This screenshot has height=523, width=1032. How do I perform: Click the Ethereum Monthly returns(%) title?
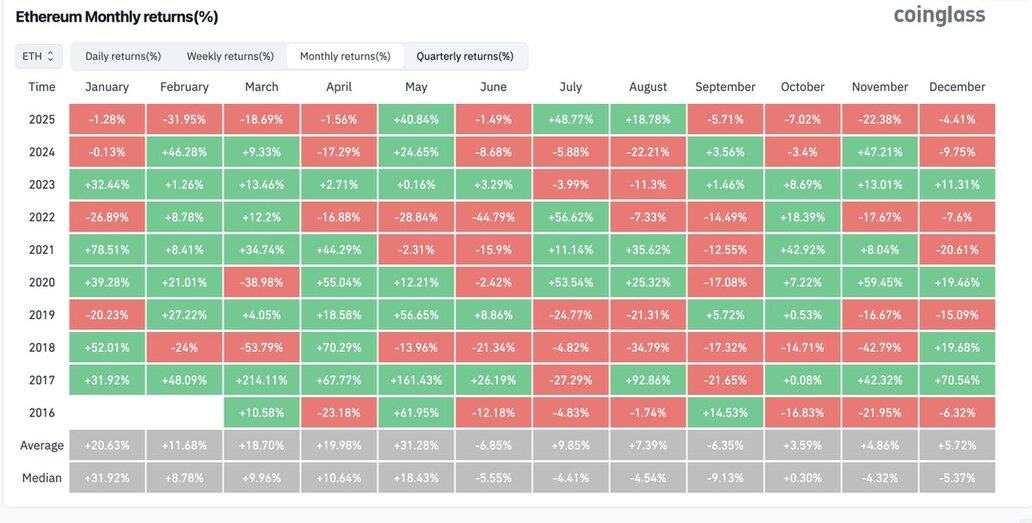(117, 17)
